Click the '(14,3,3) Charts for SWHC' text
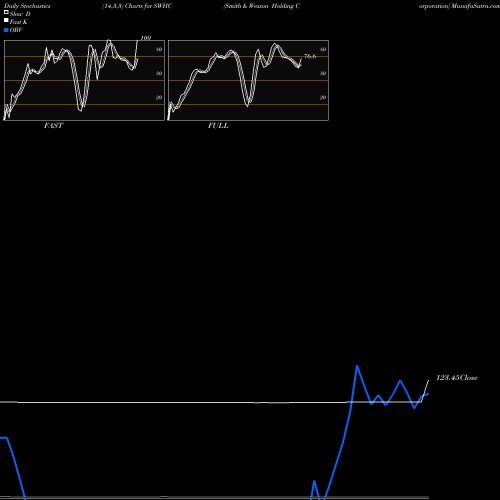The height and width of the screenshot is (500, 500). (x=137, y=6)
